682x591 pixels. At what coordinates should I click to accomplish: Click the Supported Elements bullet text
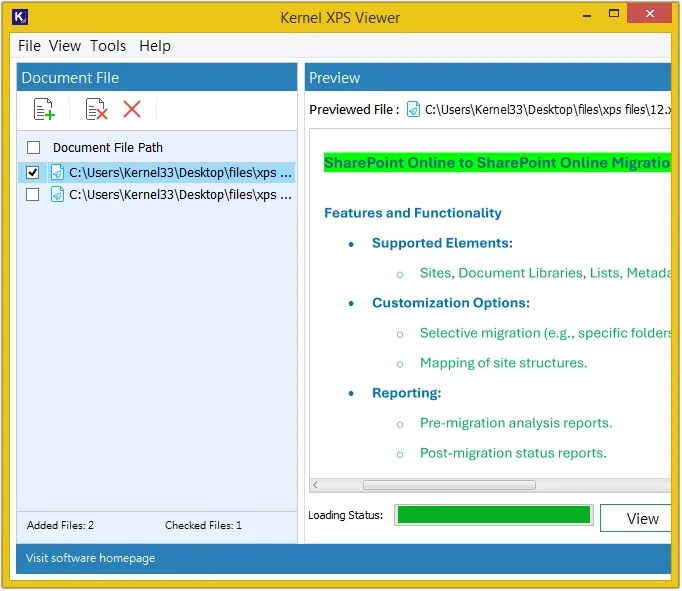[442, 243]
